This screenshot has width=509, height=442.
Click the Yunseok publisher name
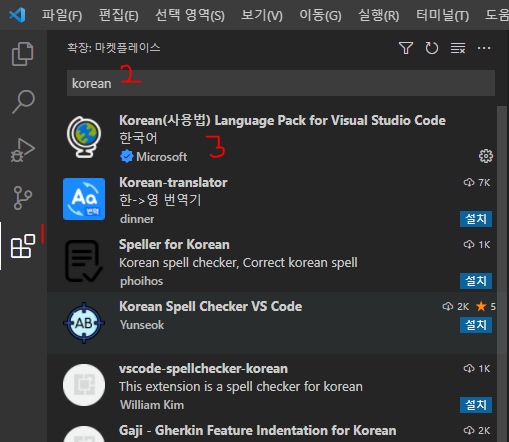click(142, 325)
